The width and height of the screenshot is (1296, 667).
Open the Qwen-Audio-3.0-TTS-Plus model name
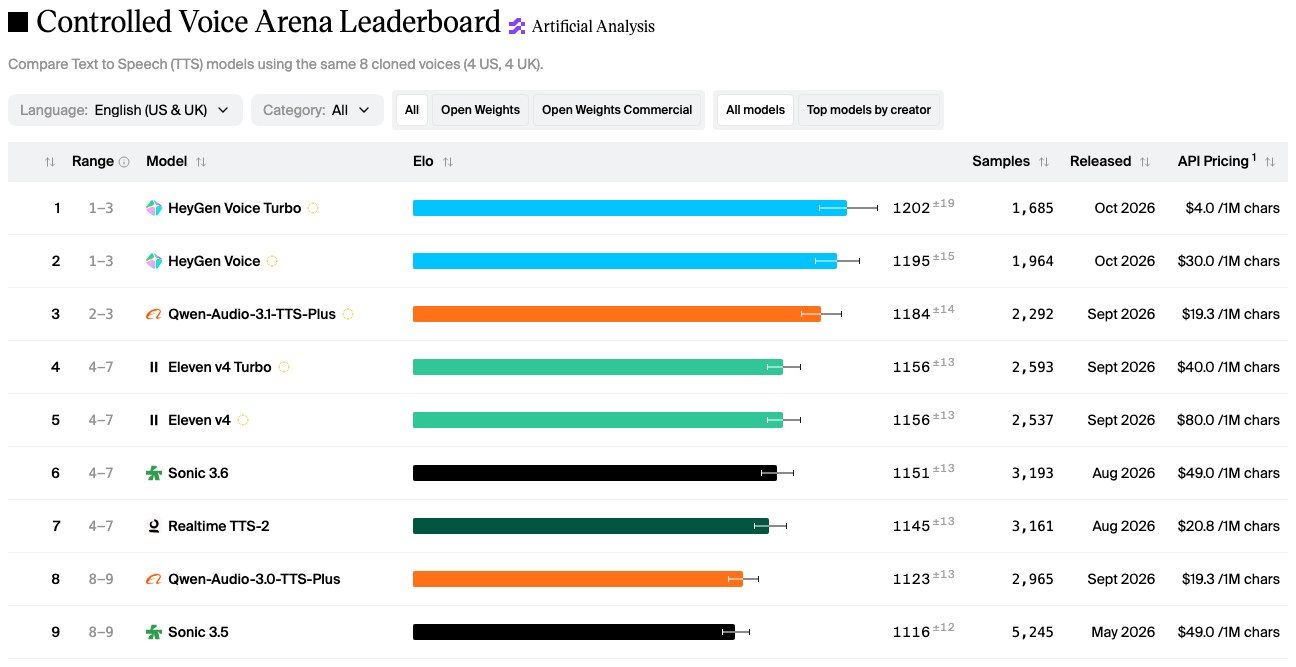click(254, 579)
